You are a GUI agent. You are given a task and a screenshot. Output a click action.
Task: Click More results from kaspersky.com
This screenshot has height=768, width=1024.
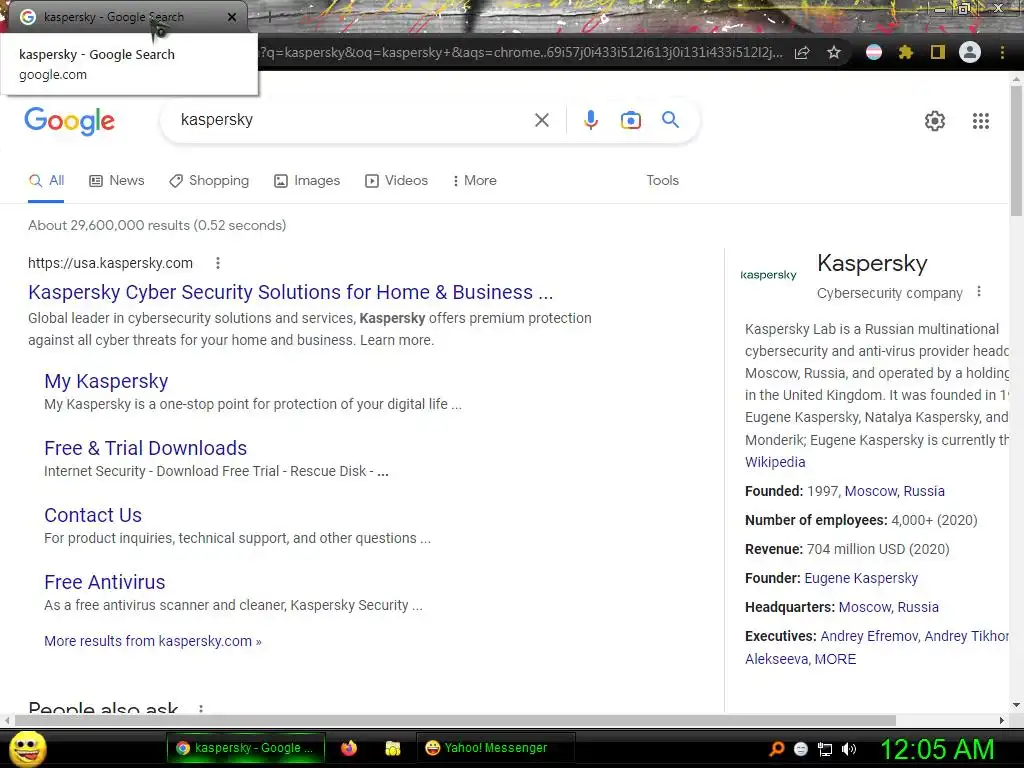click(x=153, y=641)
